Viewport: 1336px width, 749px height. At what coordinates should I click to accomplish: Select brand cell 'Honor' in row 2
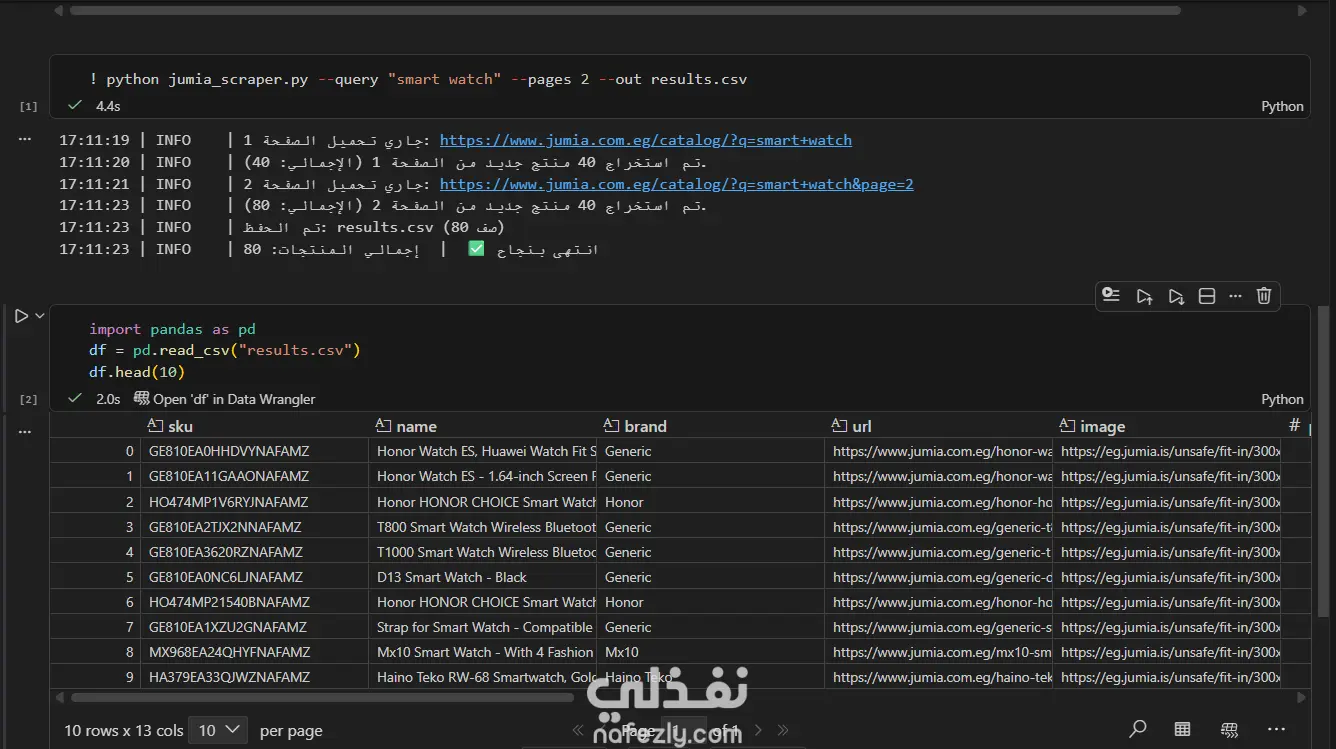[x=710, y=502]
